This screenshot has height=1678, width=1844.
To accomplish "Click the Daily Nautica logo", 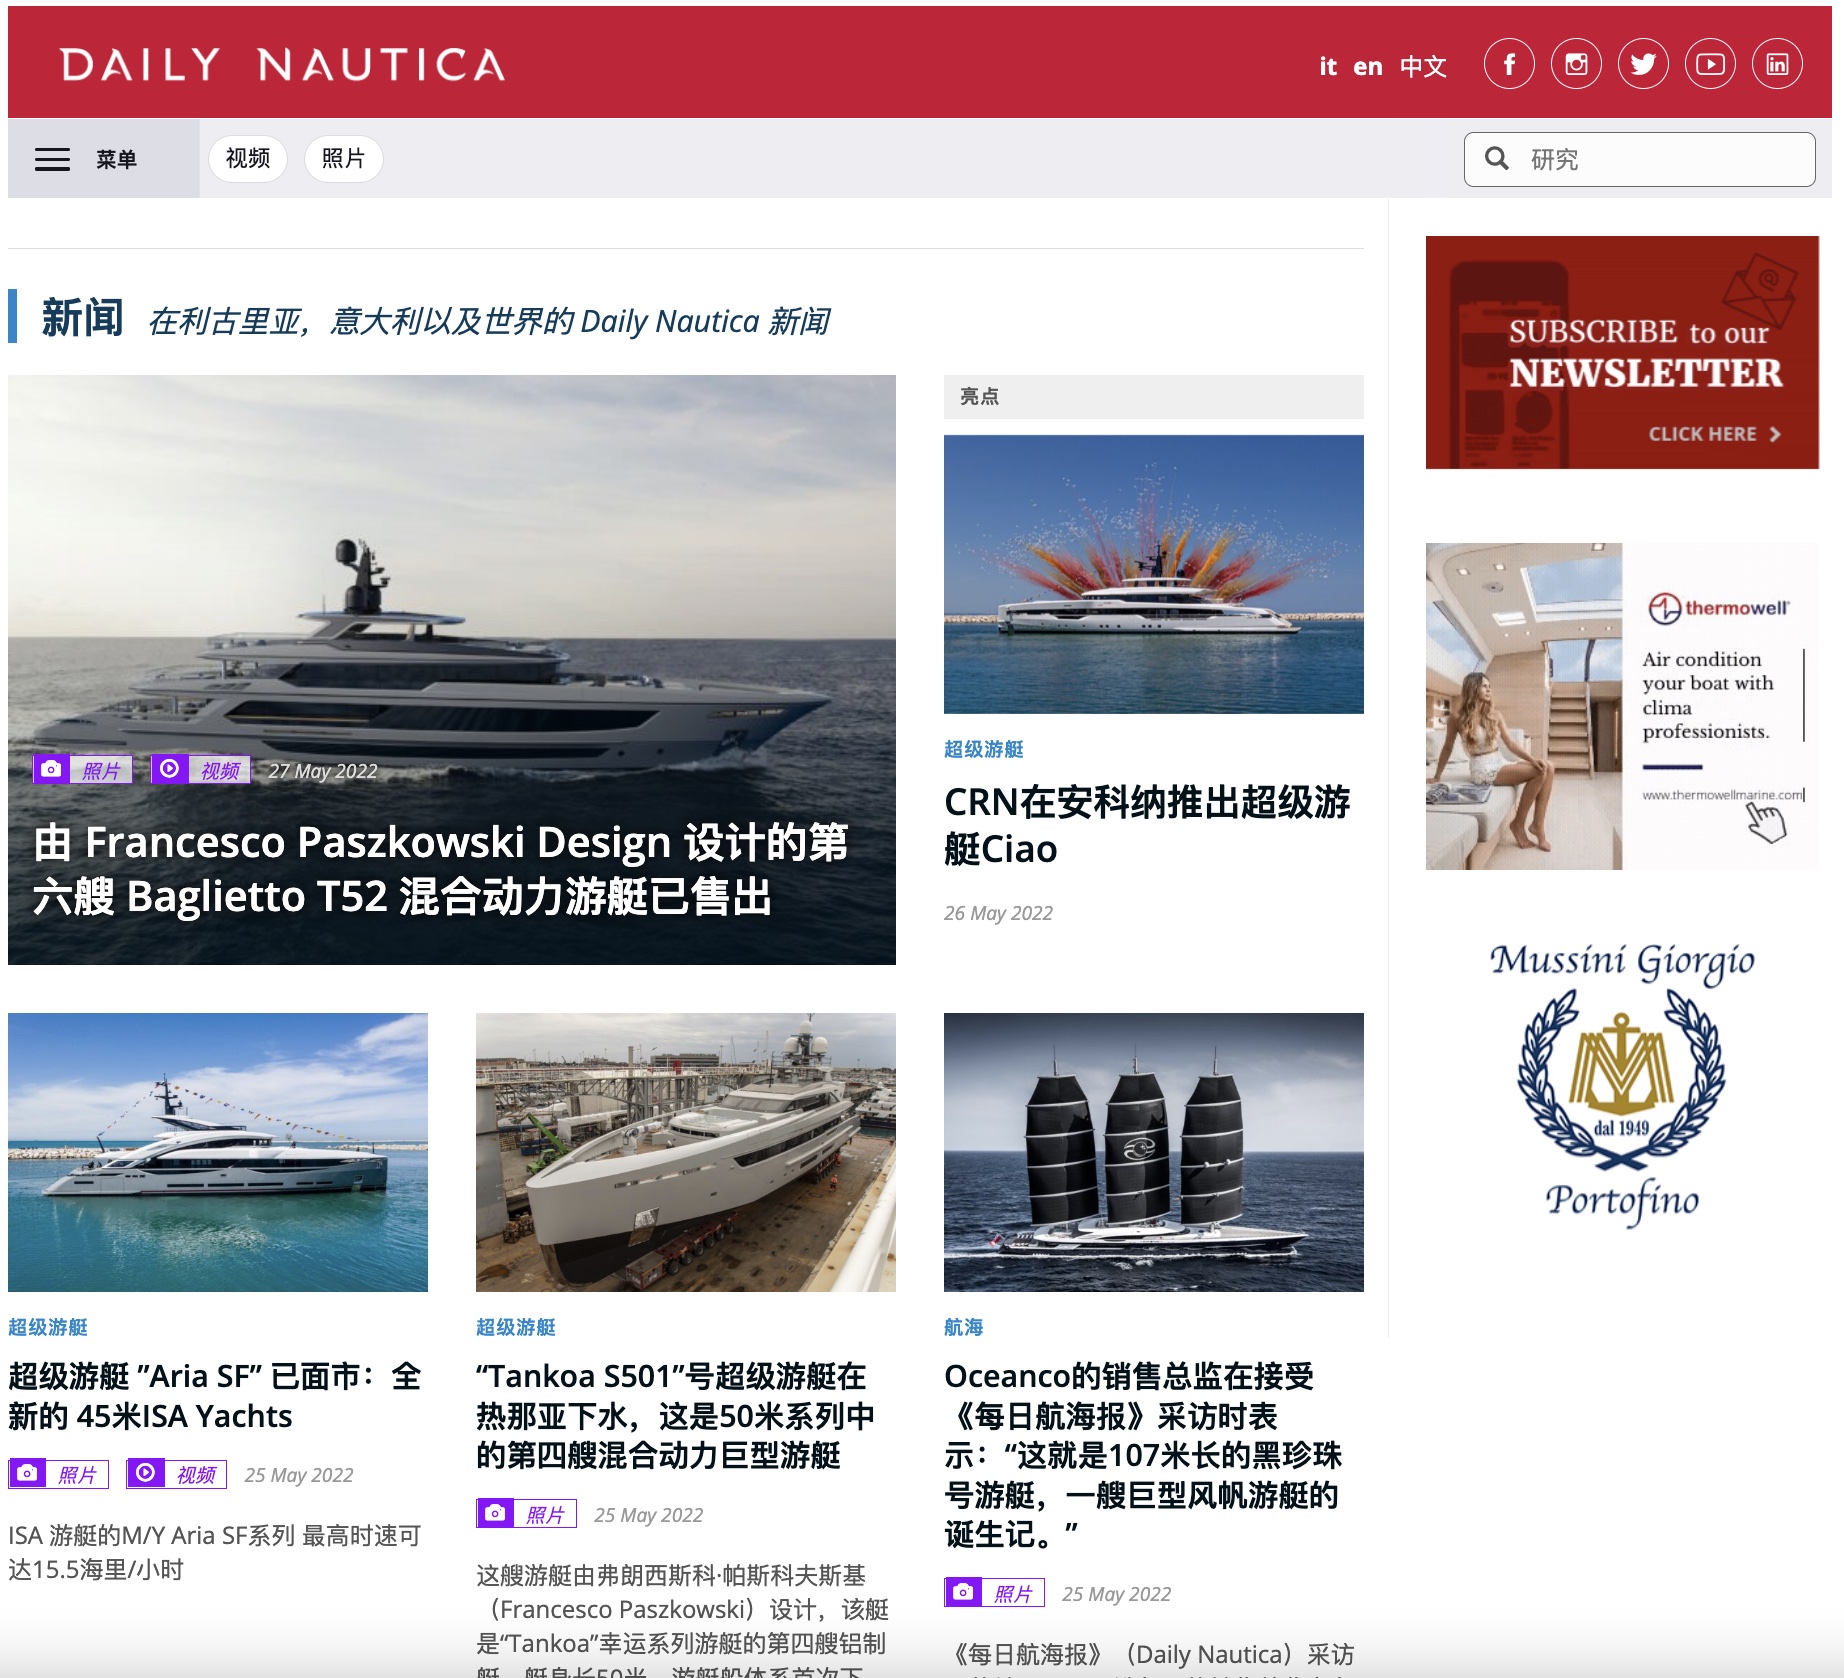I will point(283,65).
